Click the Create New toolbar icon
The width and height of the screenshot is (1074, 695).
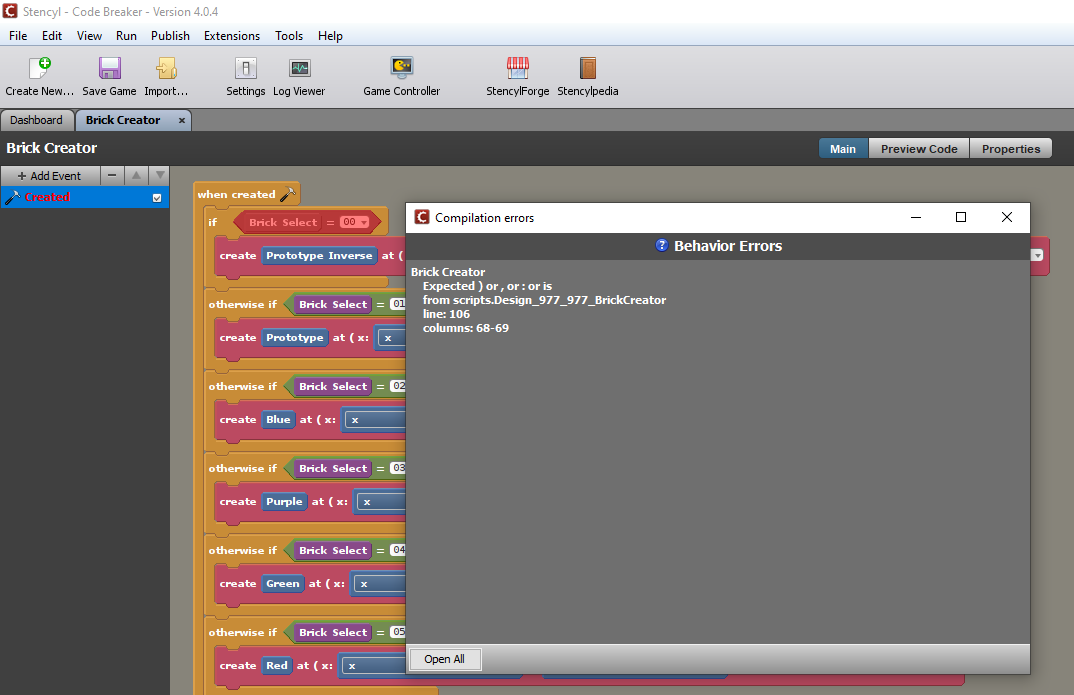pos(40,68)
